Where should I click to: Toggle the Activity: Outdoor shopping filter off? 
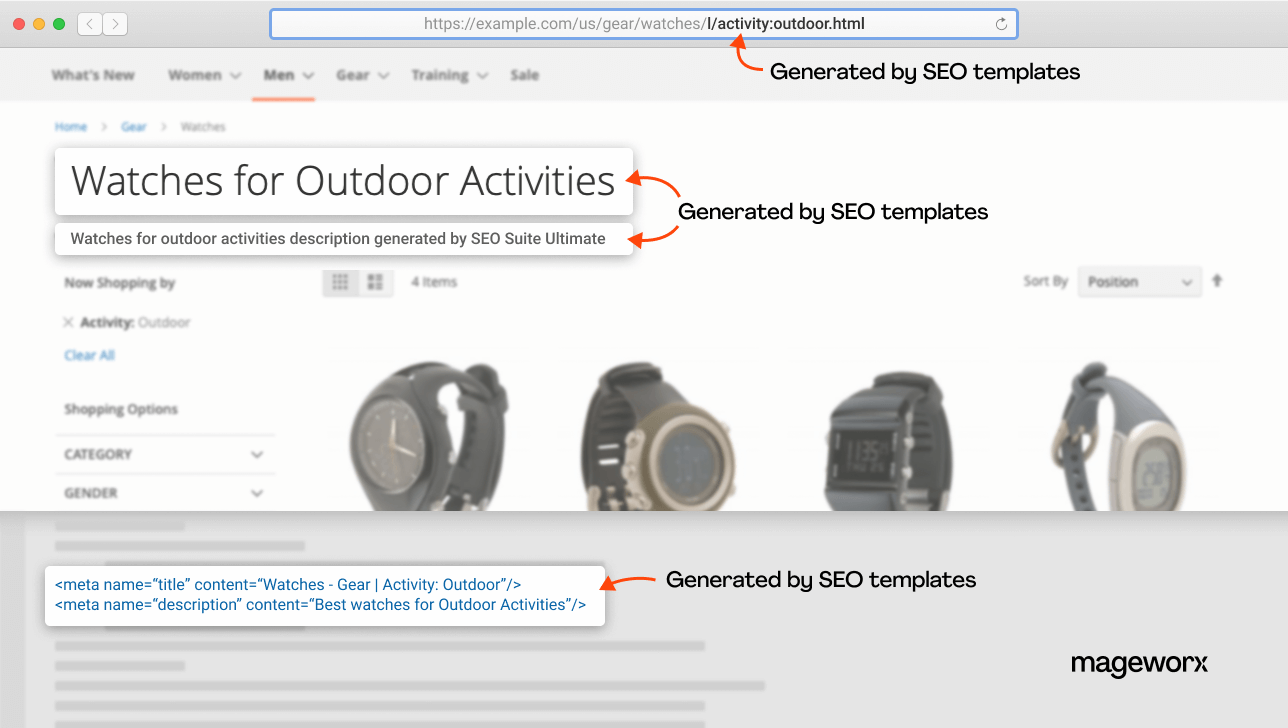coord(66,322)
